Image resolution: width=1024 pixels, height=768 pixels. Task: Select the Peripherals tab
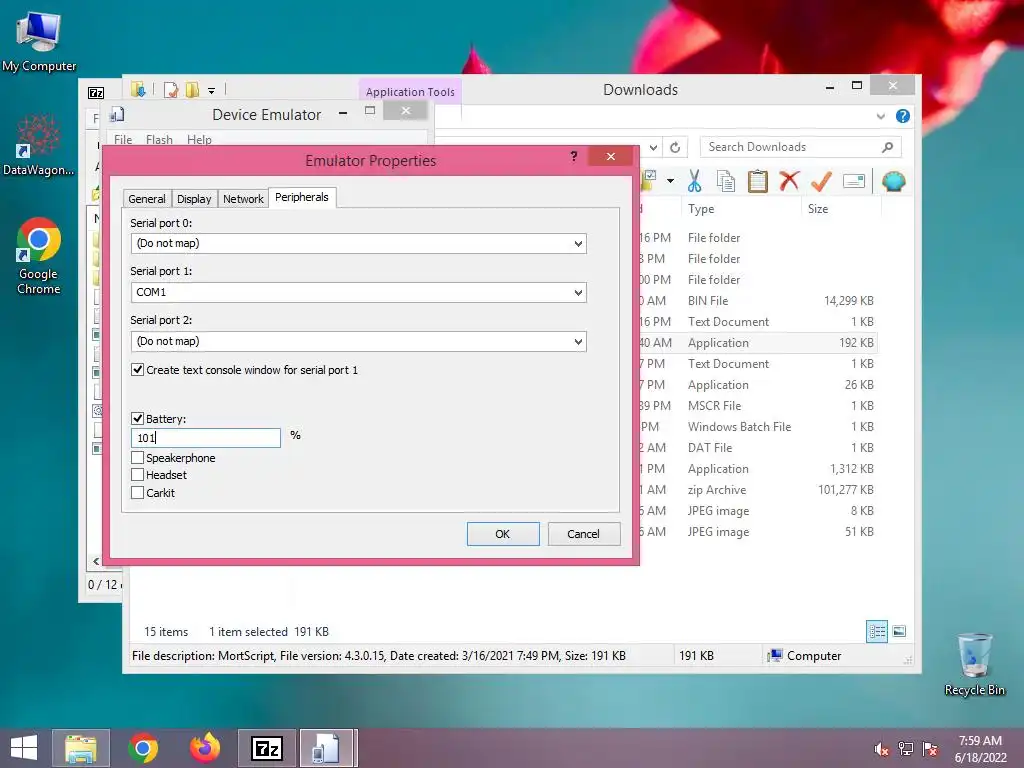[x=302, y=197]
